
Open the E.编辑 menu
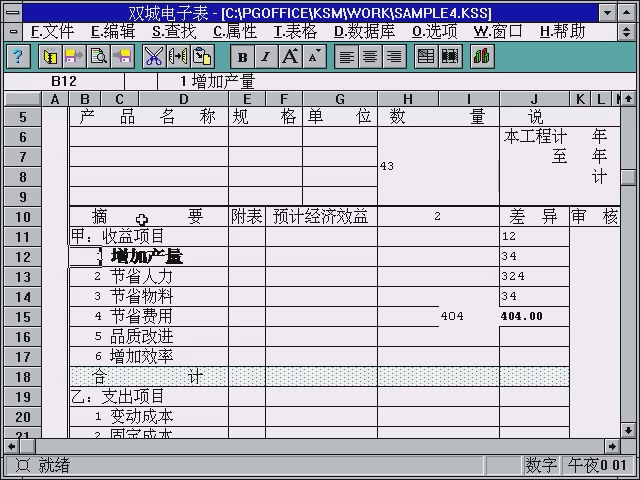coord(113,32)
